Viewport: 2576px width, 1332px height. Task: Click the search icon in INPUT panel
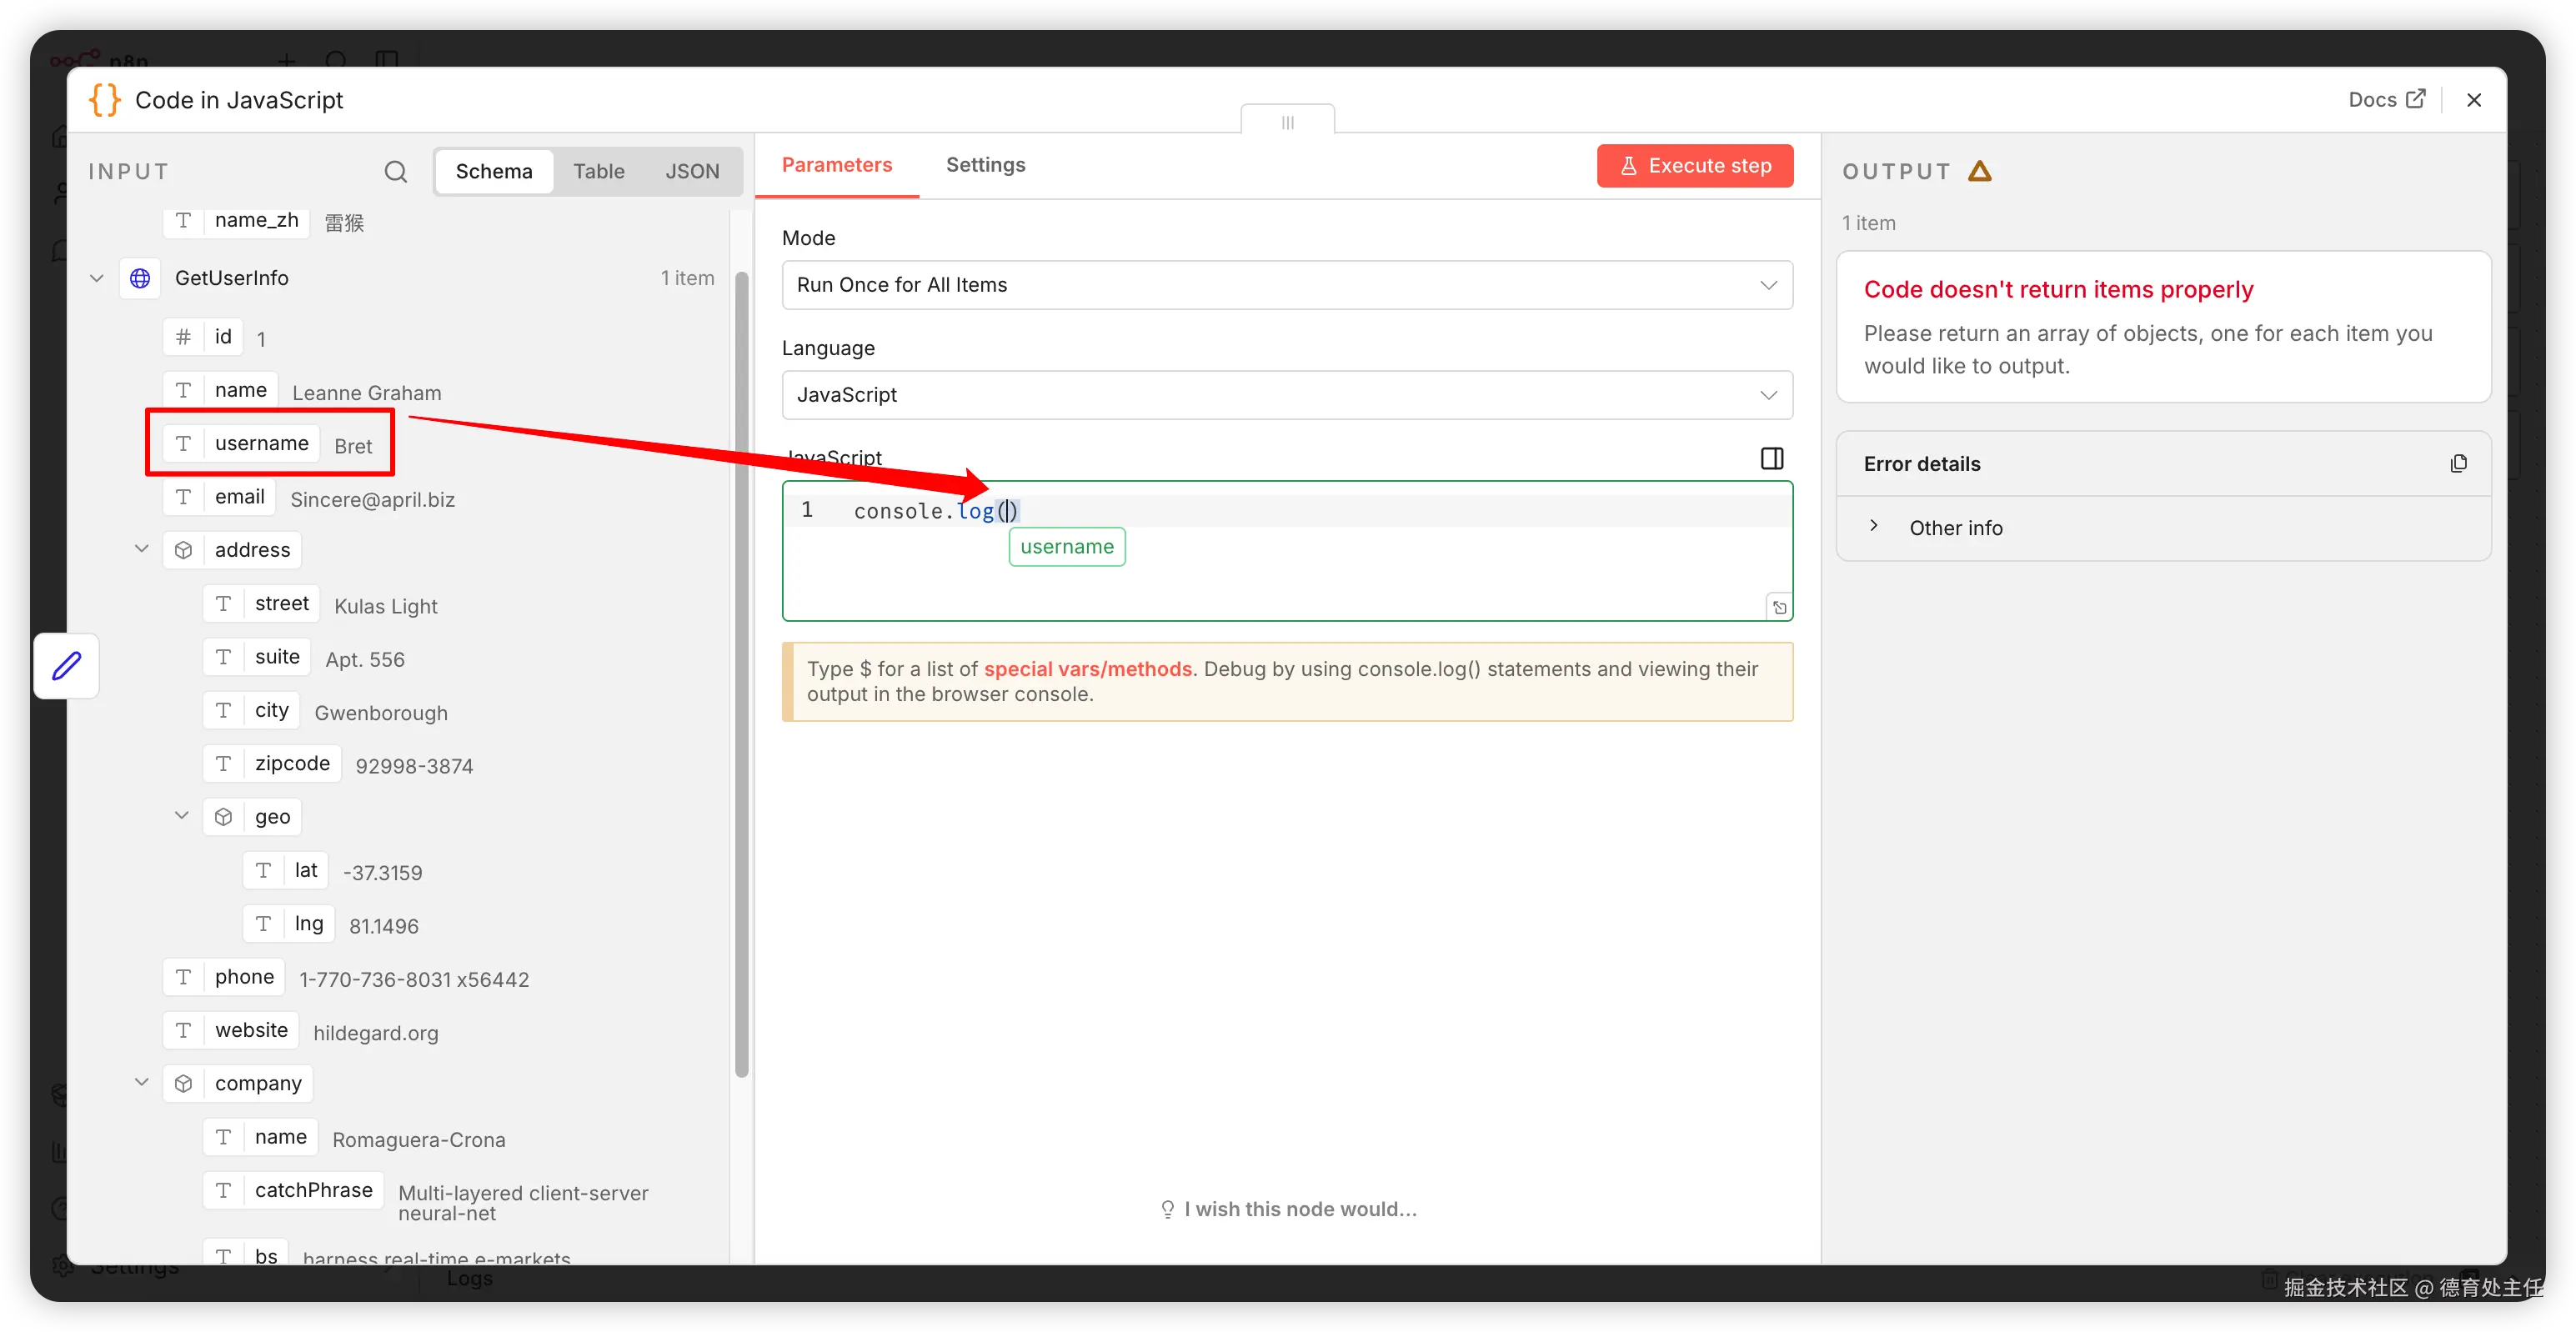pos(396,171)
